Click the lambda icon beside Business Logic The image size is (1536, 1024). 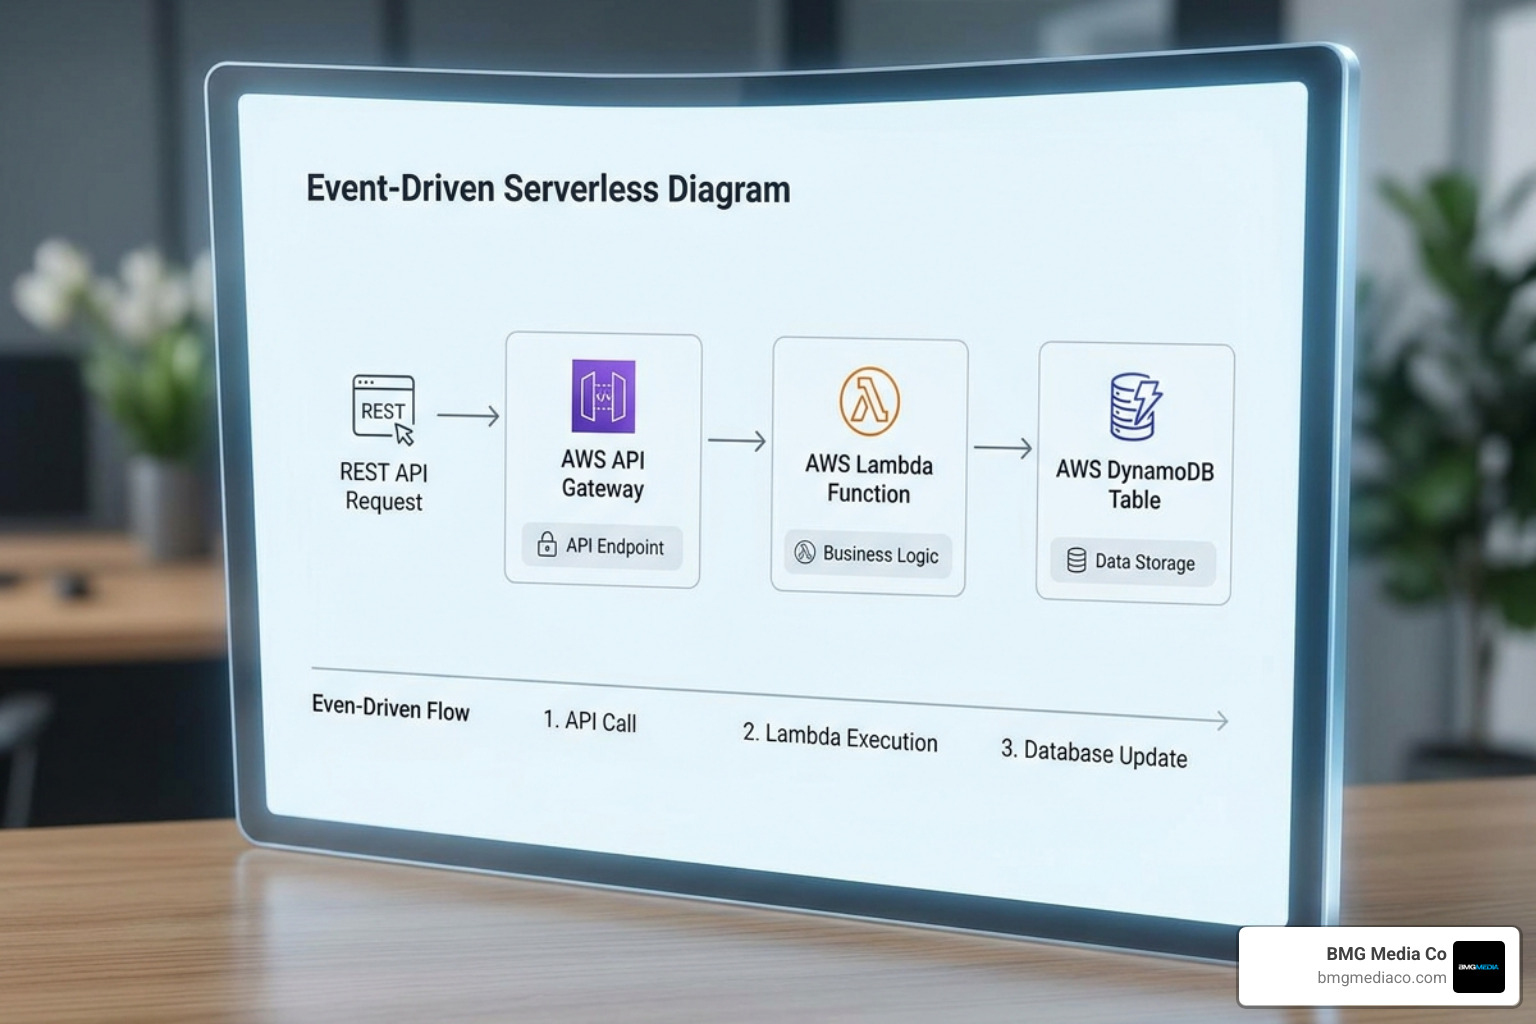pos(805,552)
